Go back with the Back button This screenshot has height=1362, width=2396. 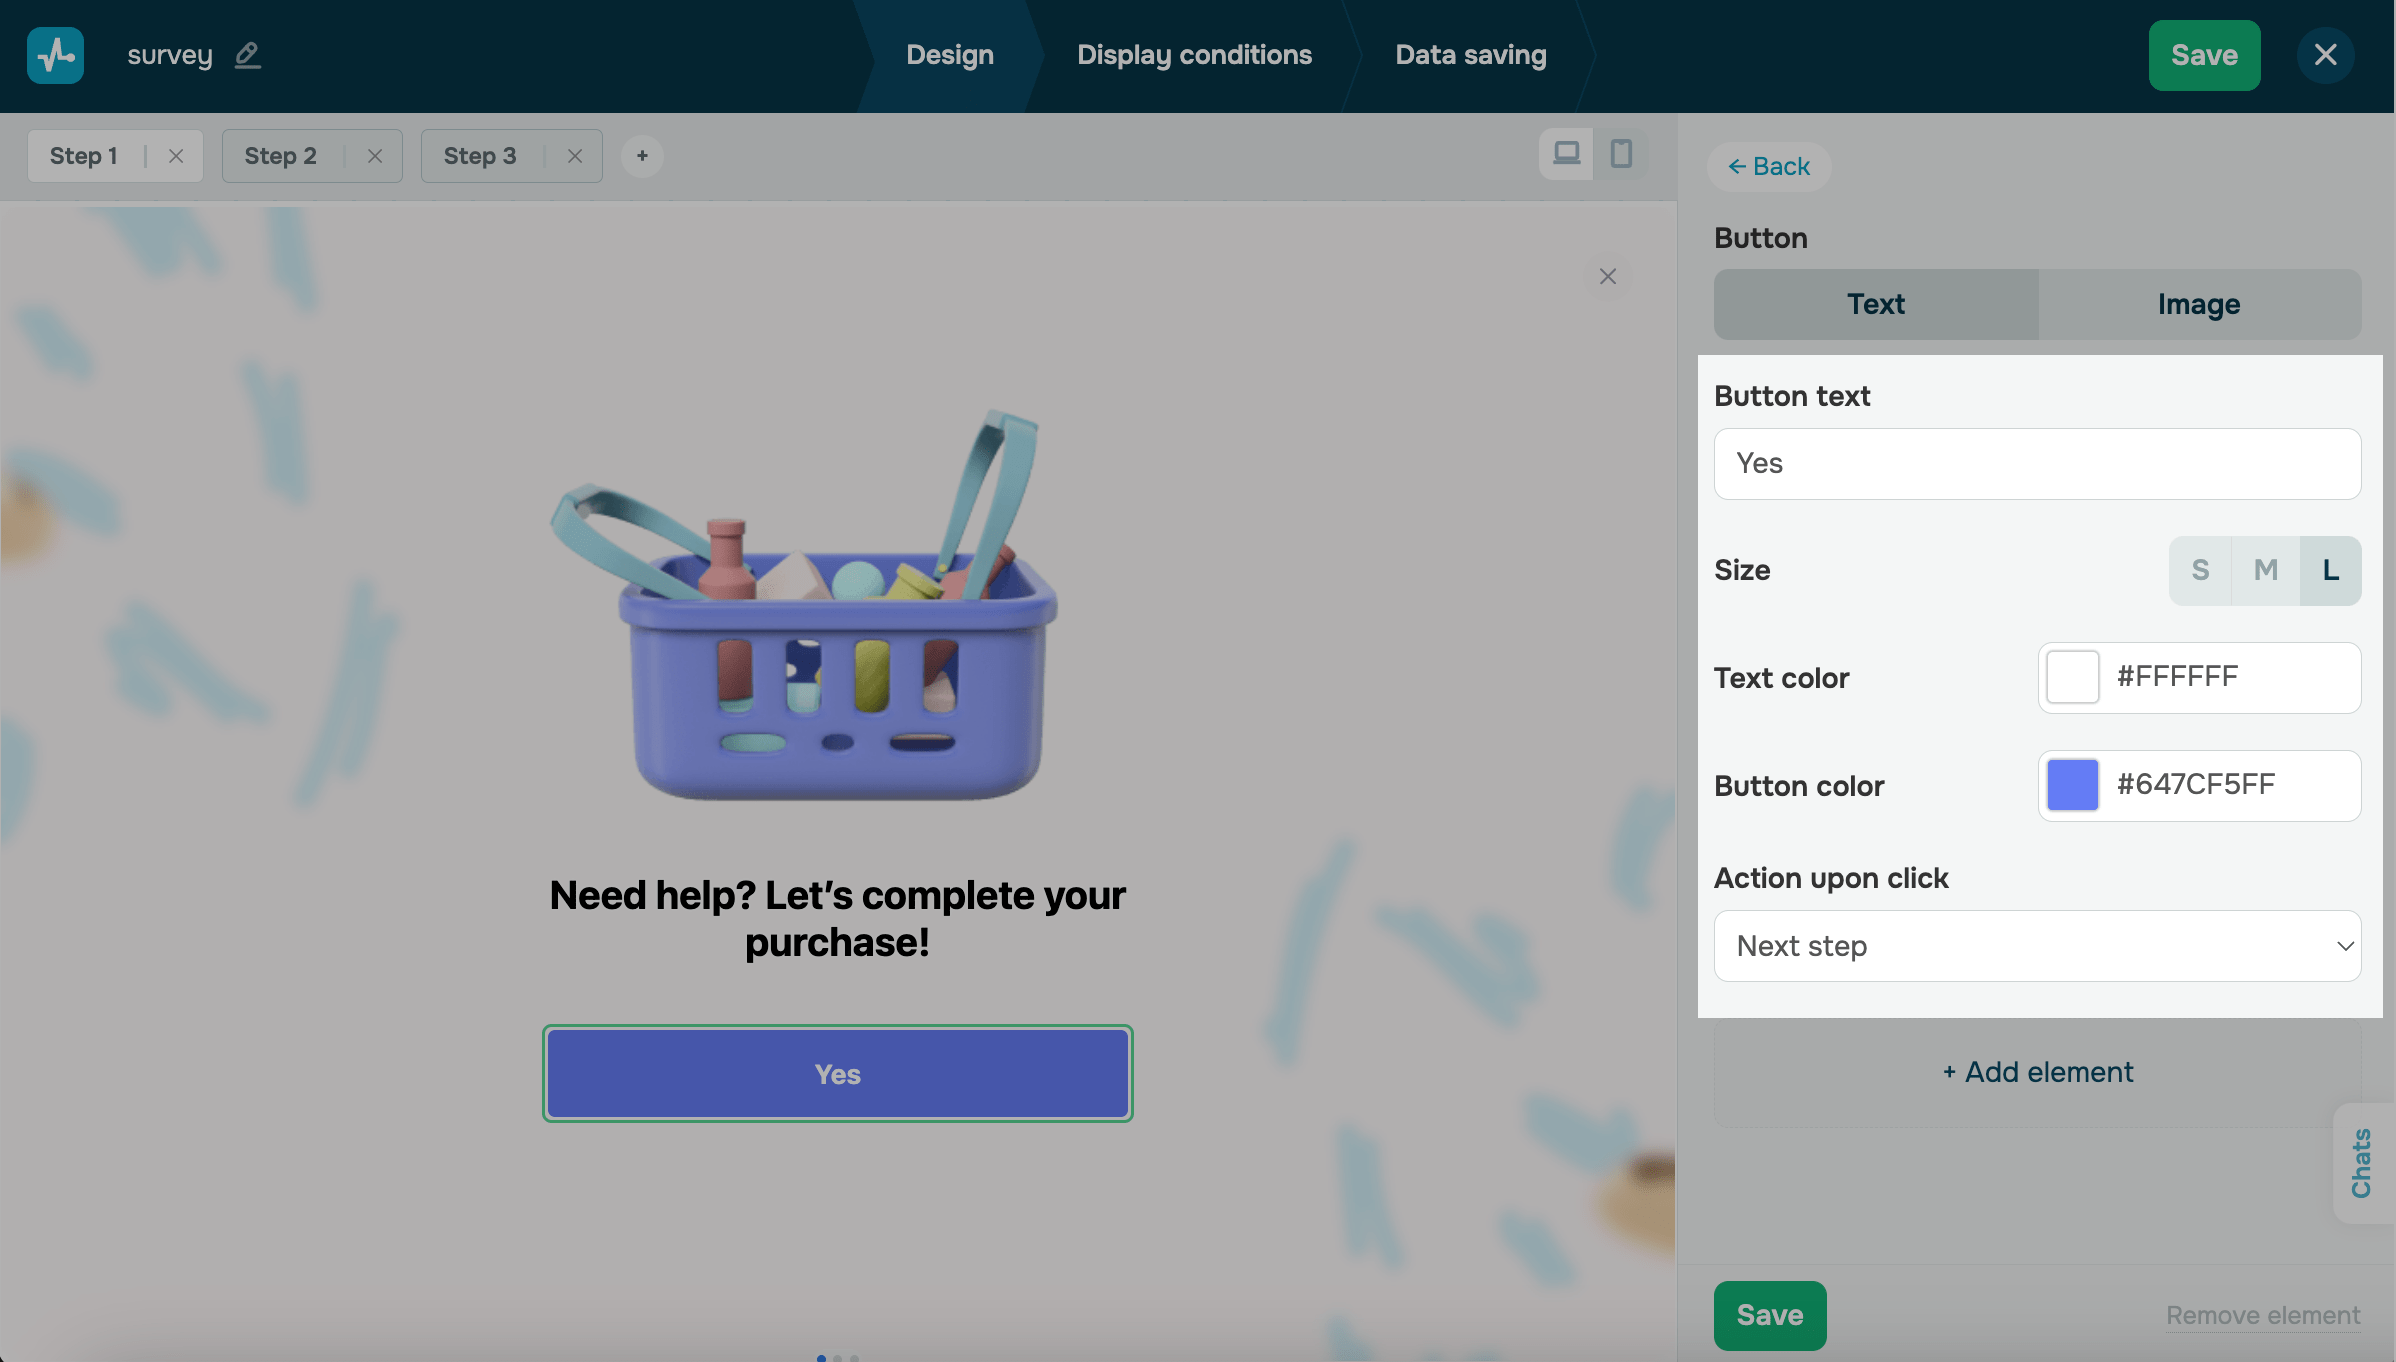[x=1769, y=165]
